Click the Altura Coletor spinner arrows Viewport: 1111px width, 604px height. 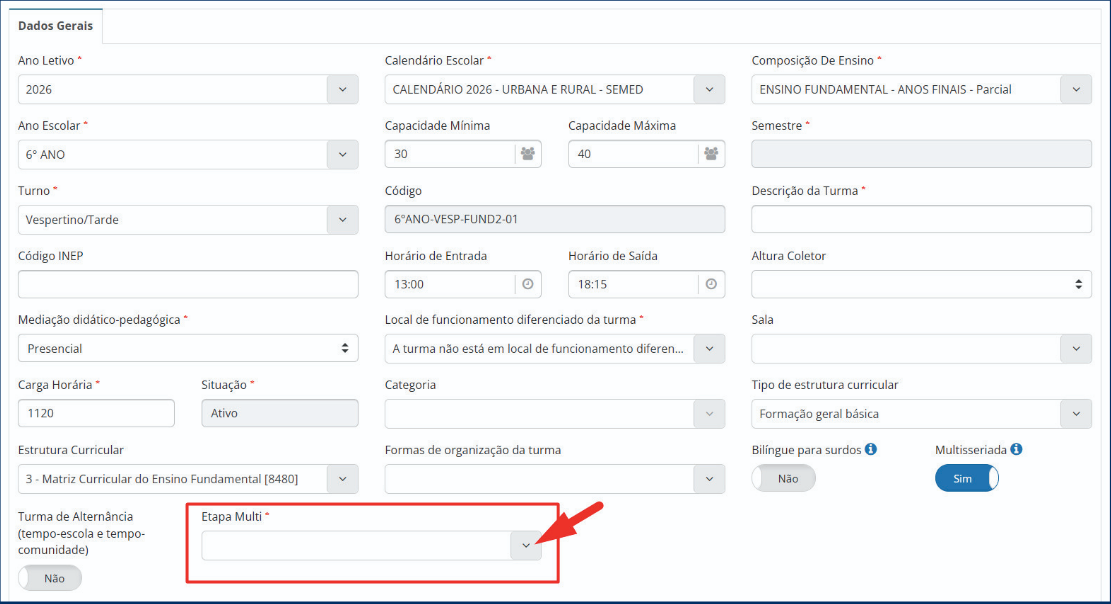[x=1078, y=284]
